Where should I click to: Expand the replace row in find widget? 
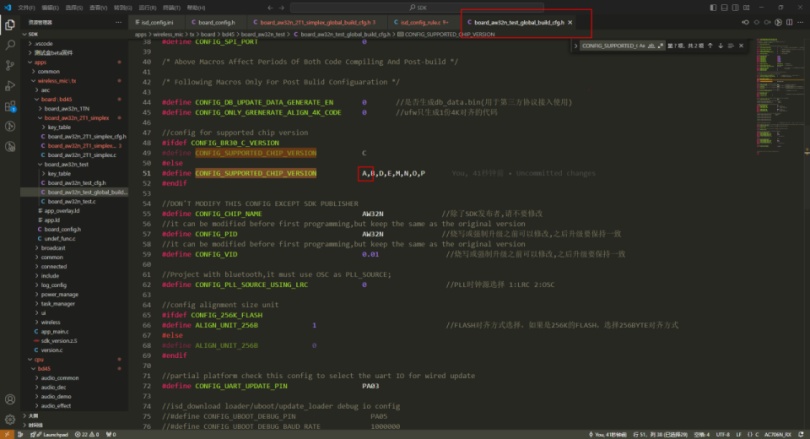pyautogui.click(x=575, y=45)
